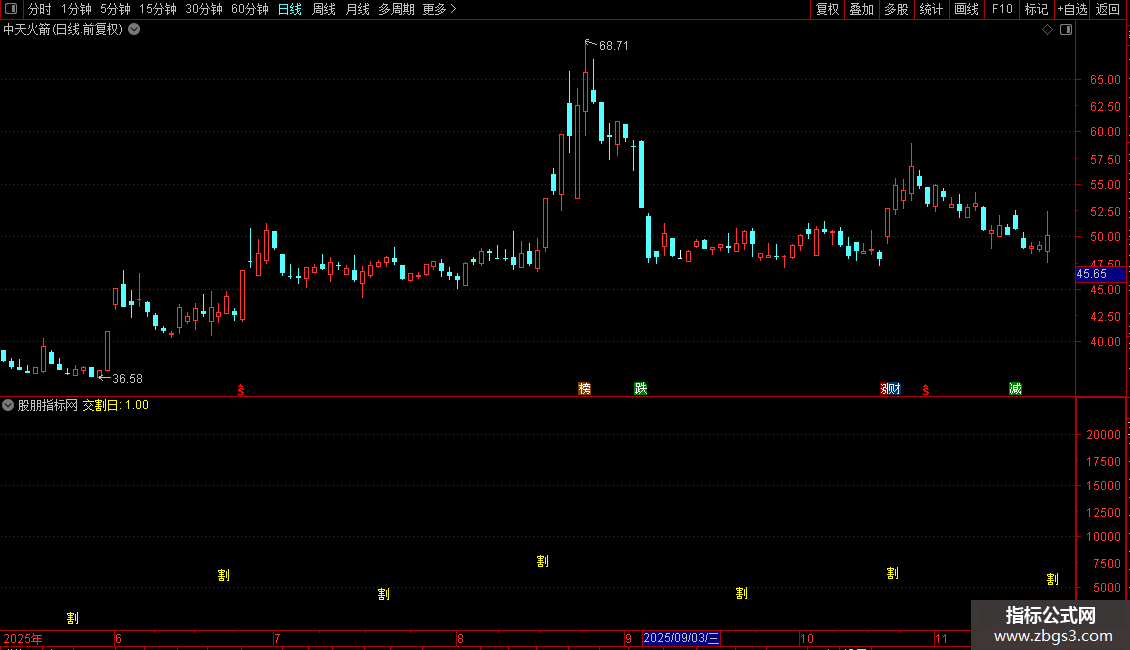The height and width of the screenshot is (650, 1130).
Task: Toggle the right side panel icon
Action: coord(1066,30)
